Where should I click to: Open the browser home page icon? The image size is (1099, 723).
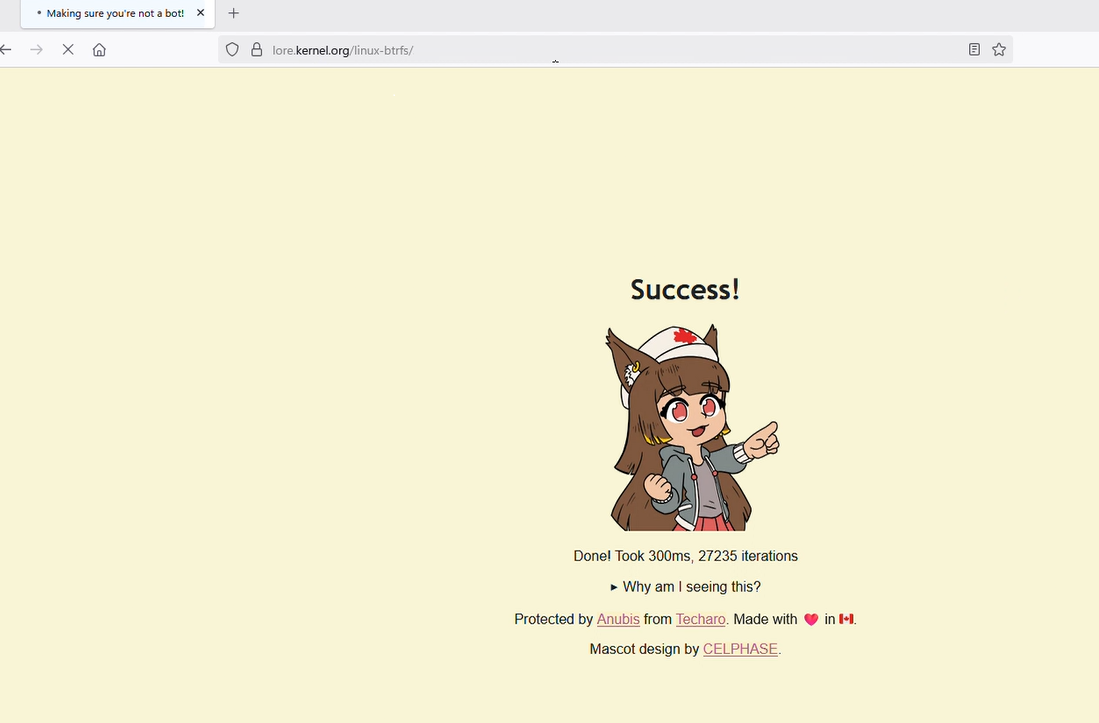(x=100, y=50)
